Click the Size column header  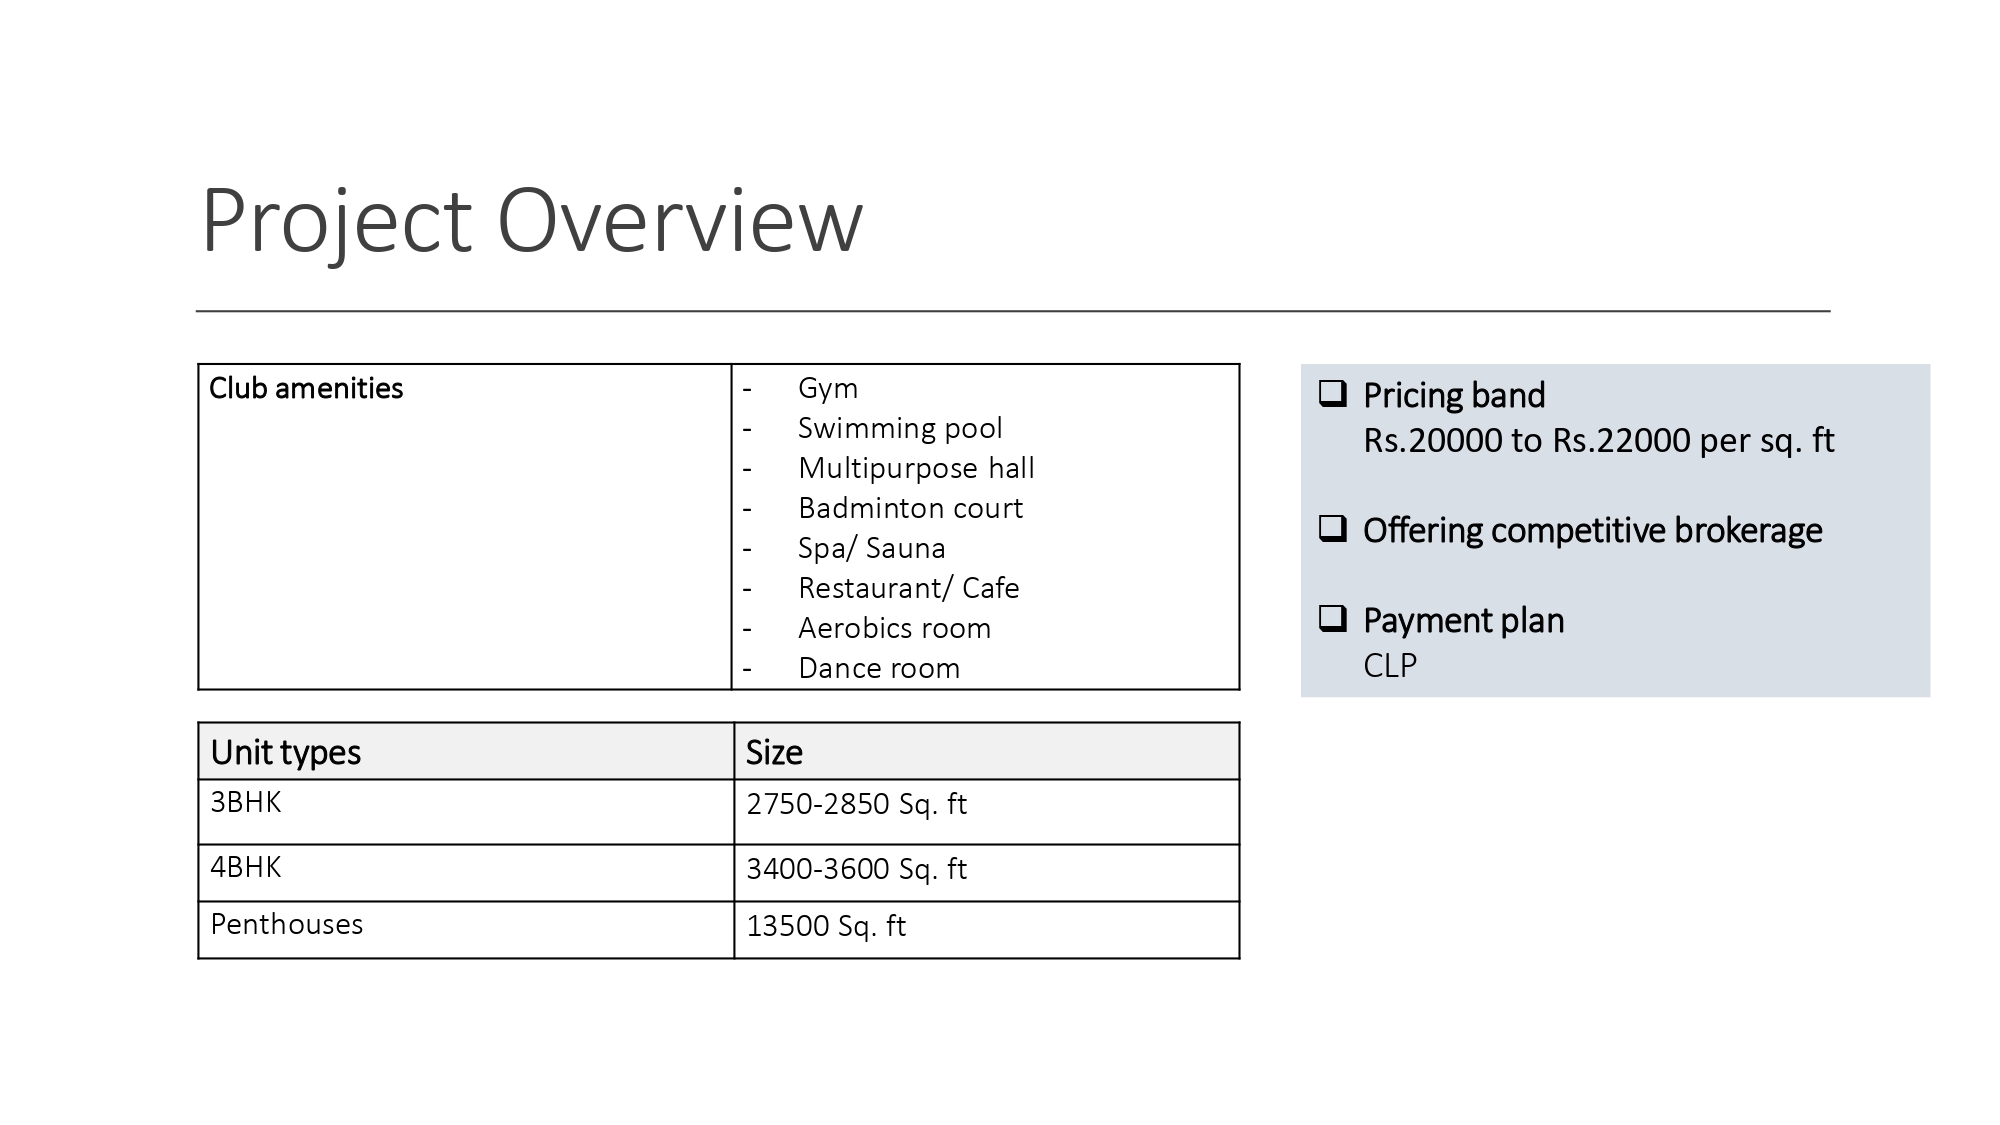point(774,752)
